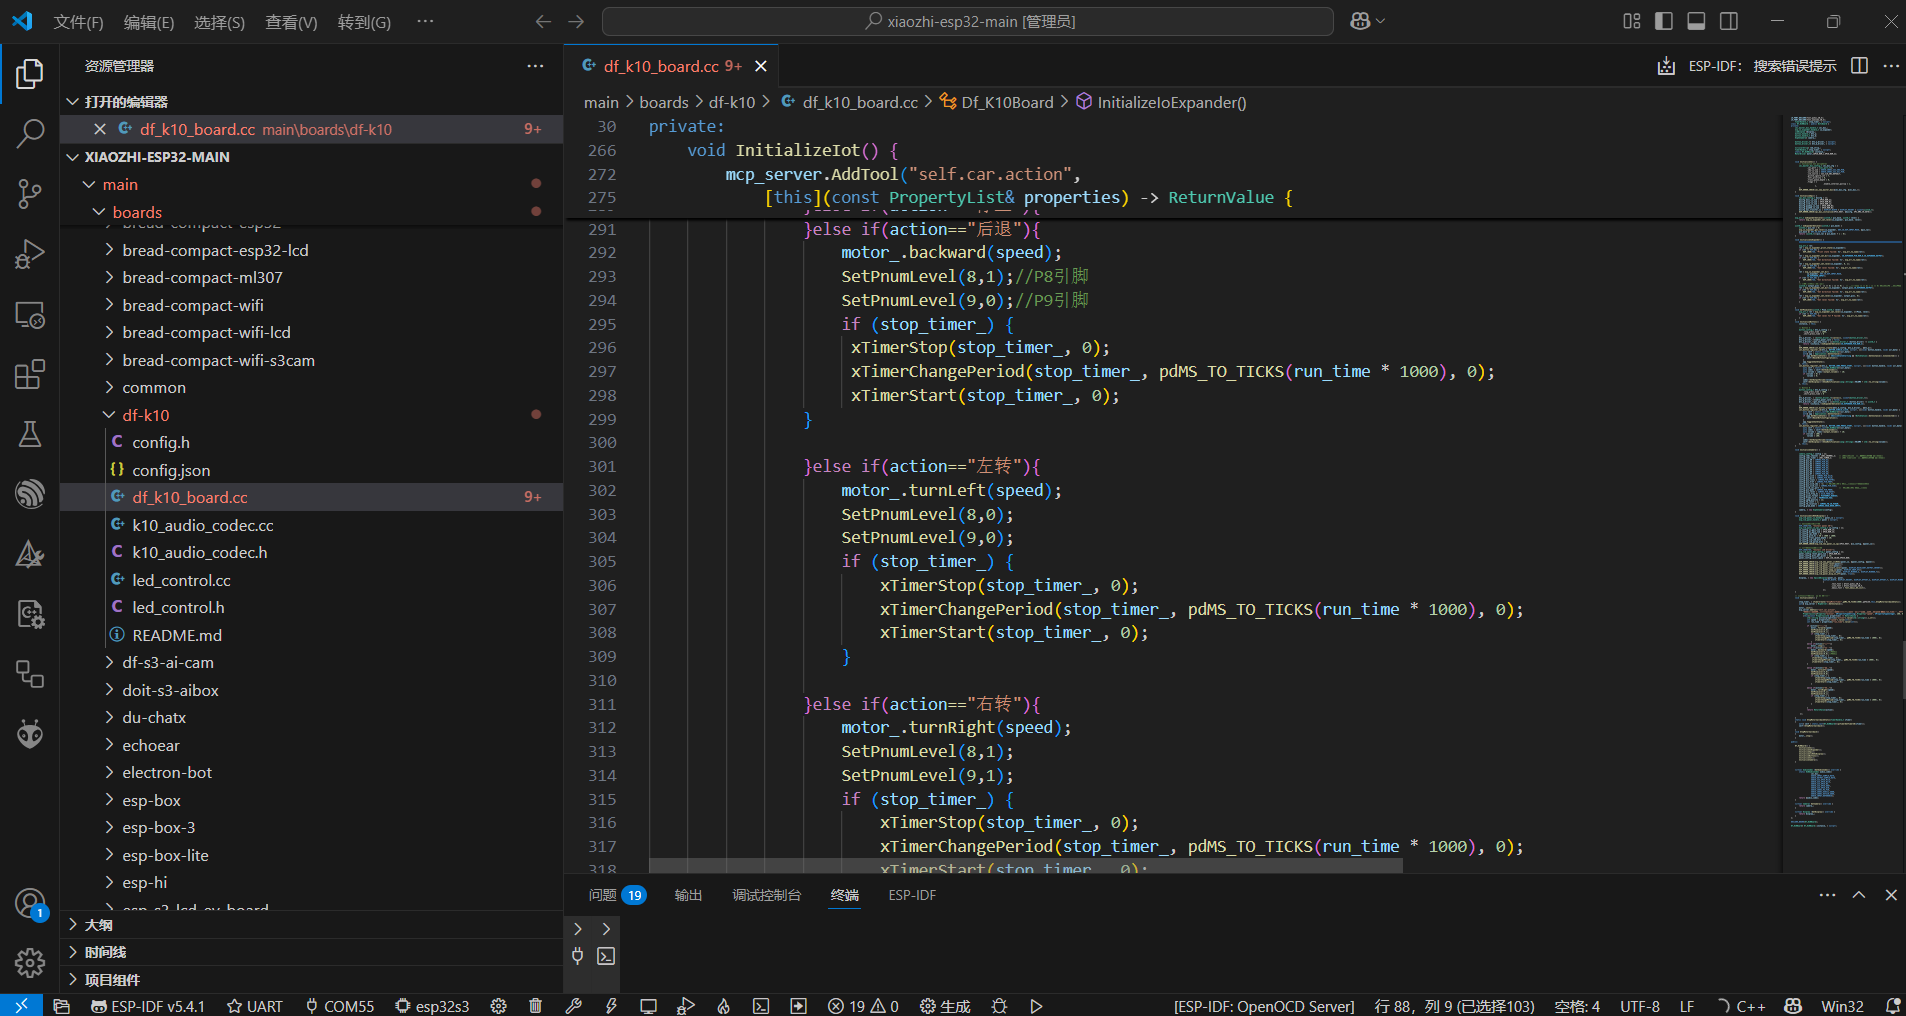
Task: Click esp32s3 target in status bar
Action: point(432,1006)
